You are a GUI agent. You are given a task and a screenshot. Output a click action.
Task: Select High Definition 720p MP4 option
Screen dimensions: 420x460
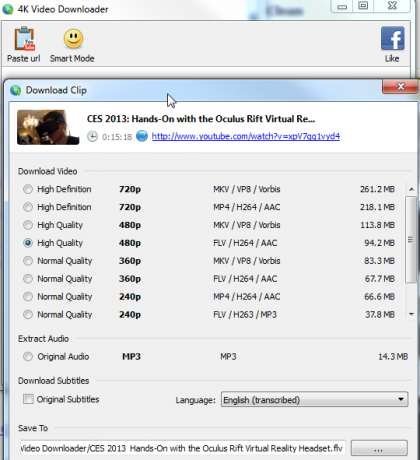click(28, 207)
